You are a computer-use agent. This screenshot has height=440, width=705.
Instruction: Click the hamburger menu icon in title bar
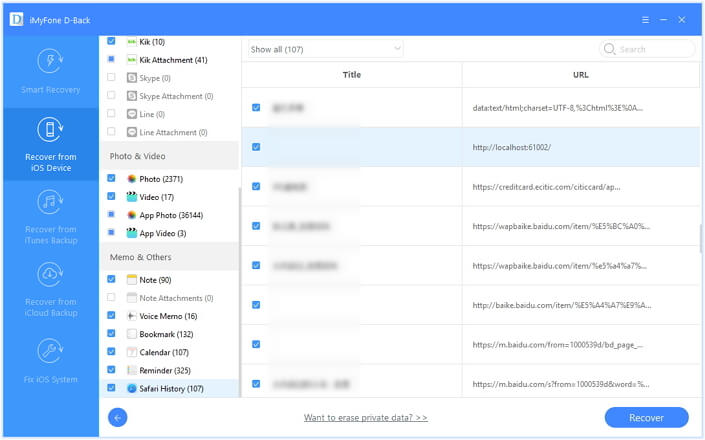click(645, 20)
